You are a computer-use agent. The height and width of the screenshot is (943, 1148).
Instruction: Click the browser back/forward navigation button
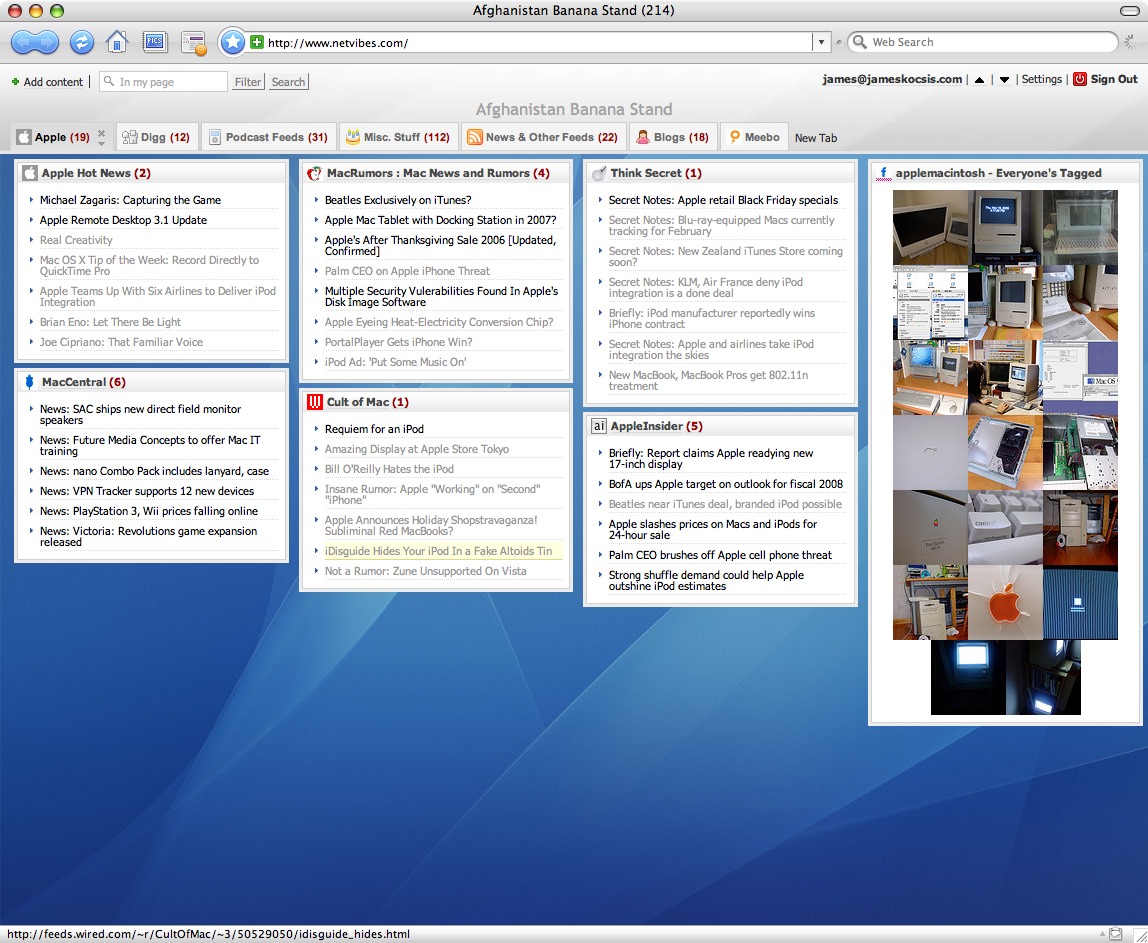point(34,42)
